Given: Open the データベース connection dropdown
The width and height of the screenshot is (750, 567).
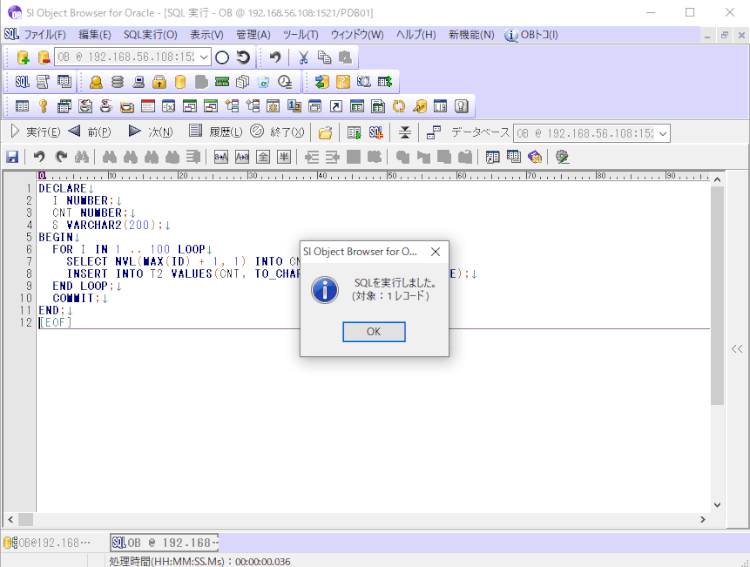Looking at the screenshot, I should pos(663,133).
